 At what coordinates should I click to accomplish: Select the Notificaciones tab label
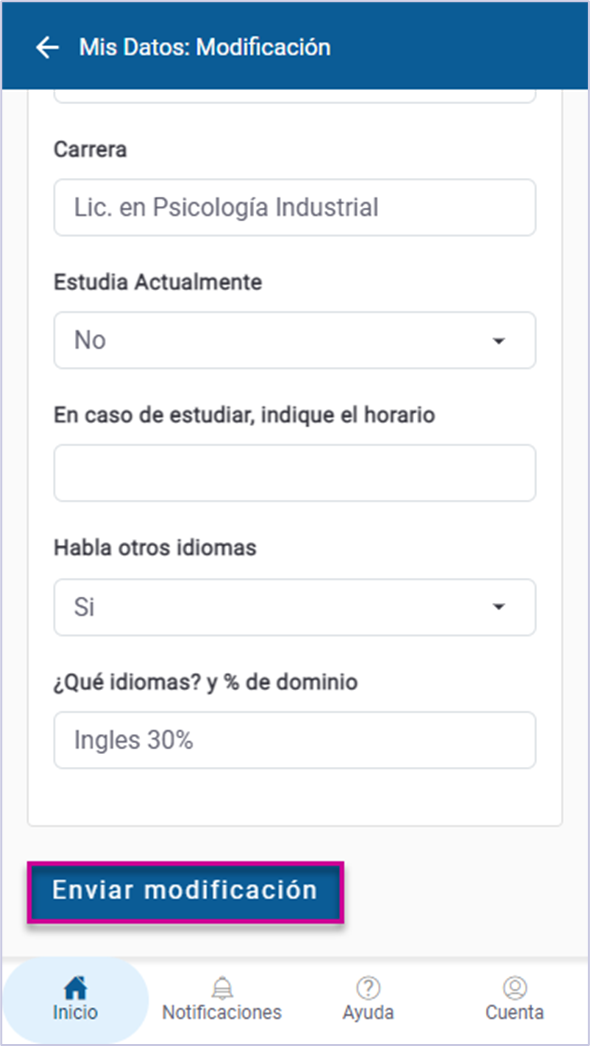222,1012
